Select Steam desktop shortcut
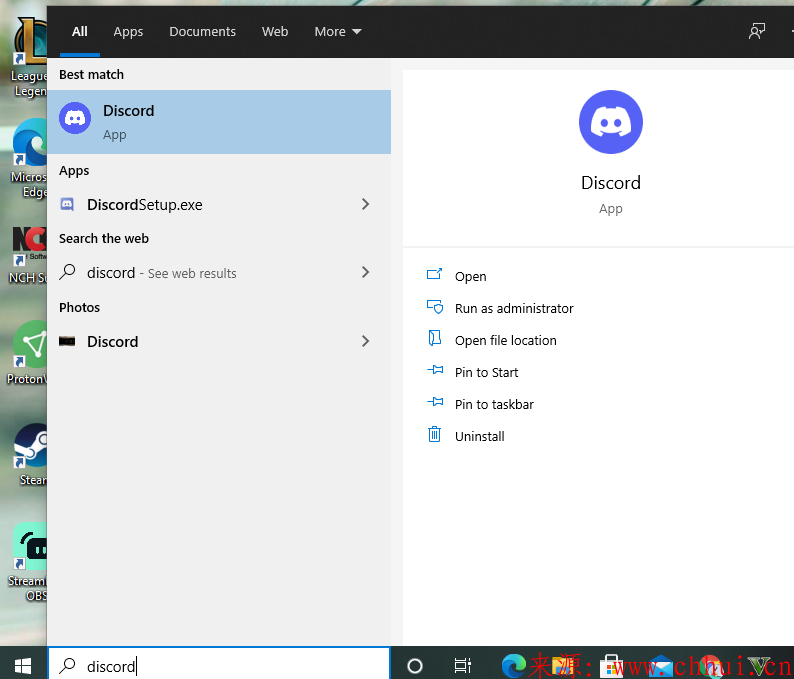The image size is (794, 679). [x=30, y=455]
